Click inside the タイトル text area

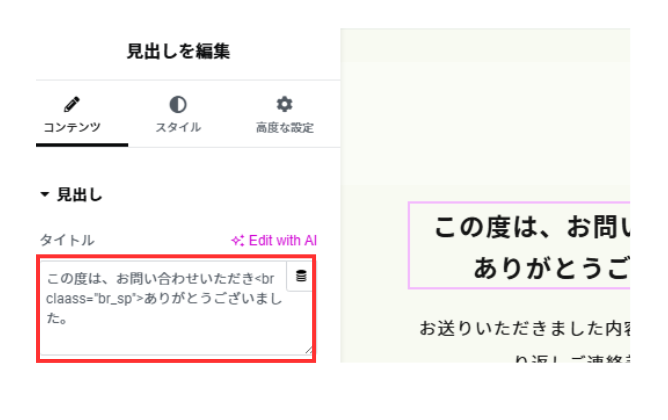(x=176, y=308)
